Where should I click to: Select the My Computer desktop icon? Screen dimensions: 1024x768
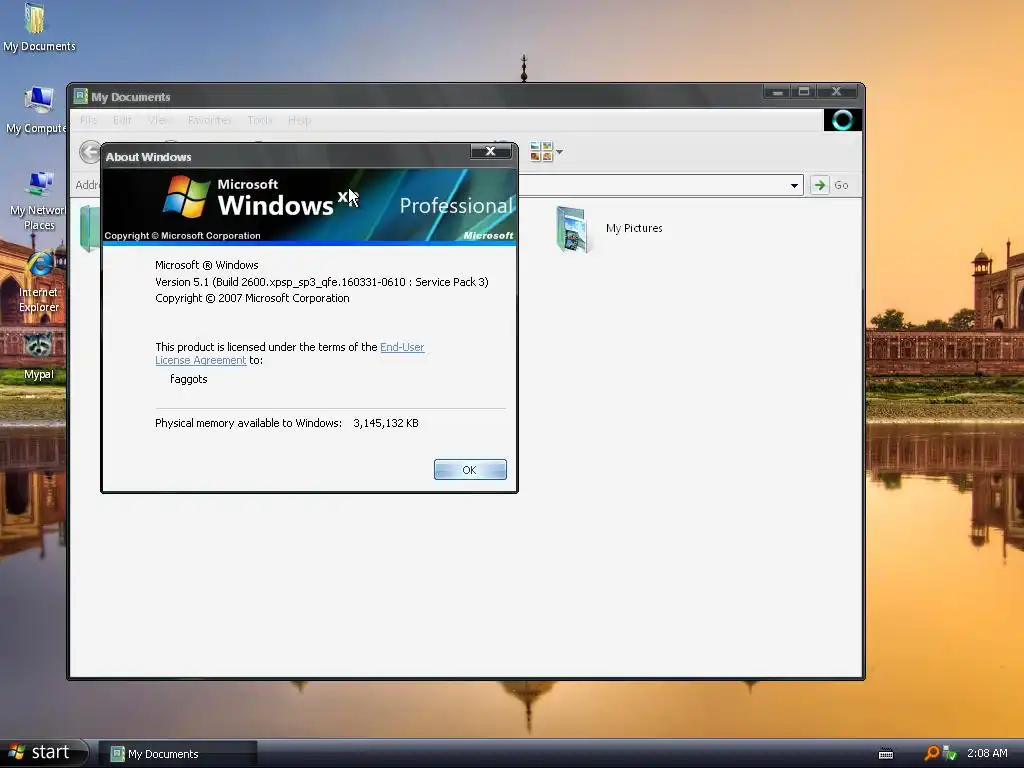pos(37,111)
